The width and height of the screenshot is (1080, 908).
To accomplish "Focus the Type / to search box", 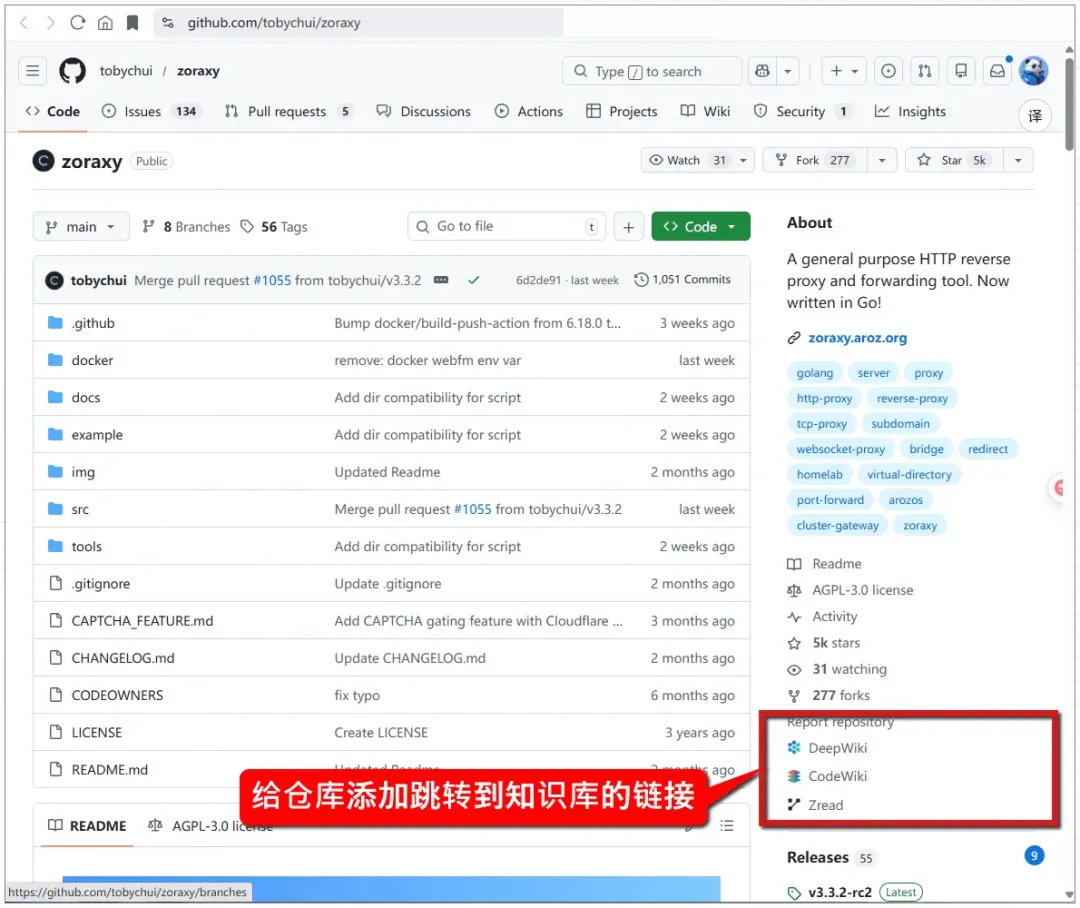I will (x=652, y=71).
